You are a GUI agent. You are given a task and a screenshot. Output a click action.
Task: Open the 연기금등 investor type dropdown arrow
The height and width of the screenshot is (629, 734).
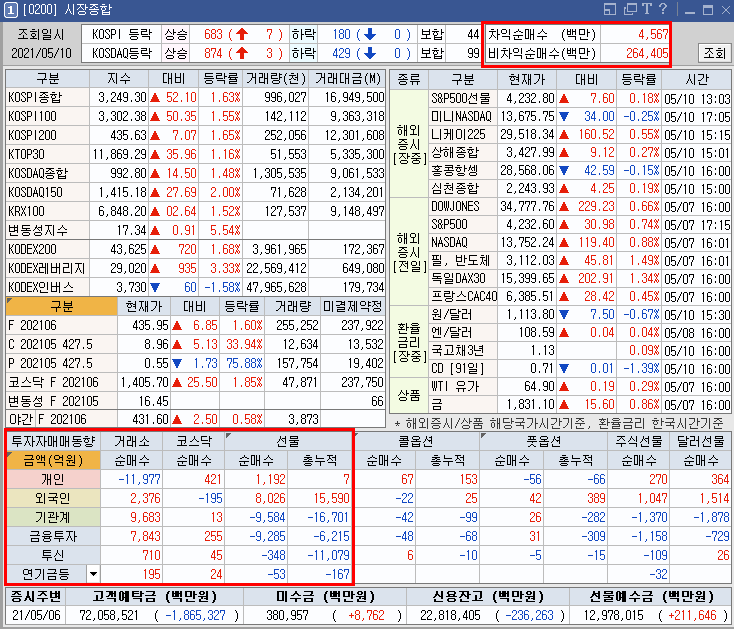click(93, 574)
